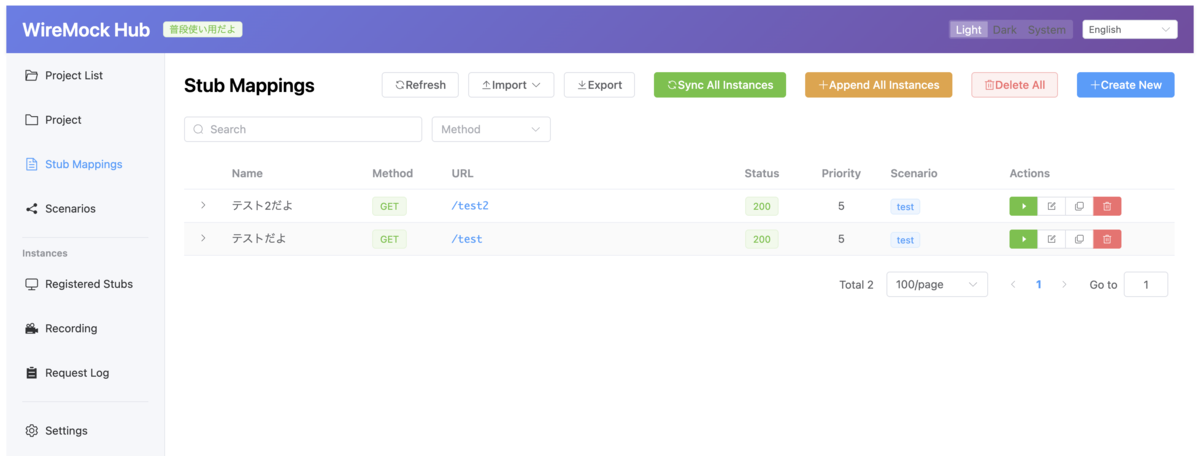This screenshot has width=1200, height=456.
Task: Select page 1 in pagination
Action: coord(1039,285)
